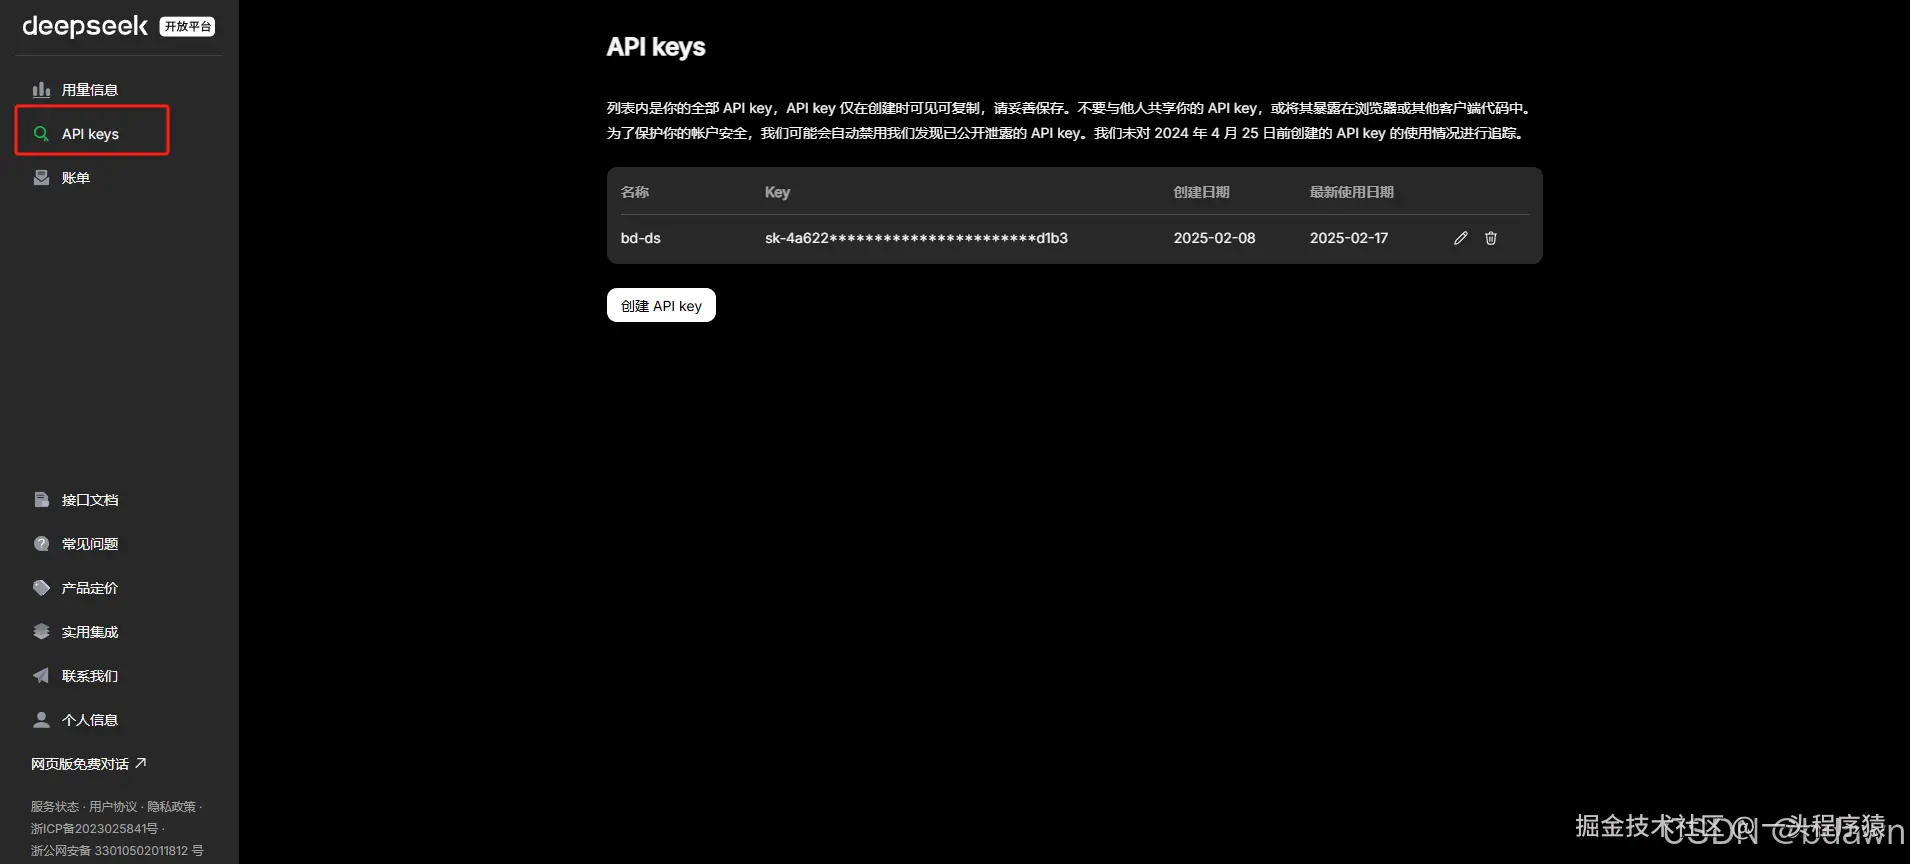Click the 常见问题 question mark icon
Image resolution: width=1910 pixels, height=864 pixels.
tap(41, 544)
